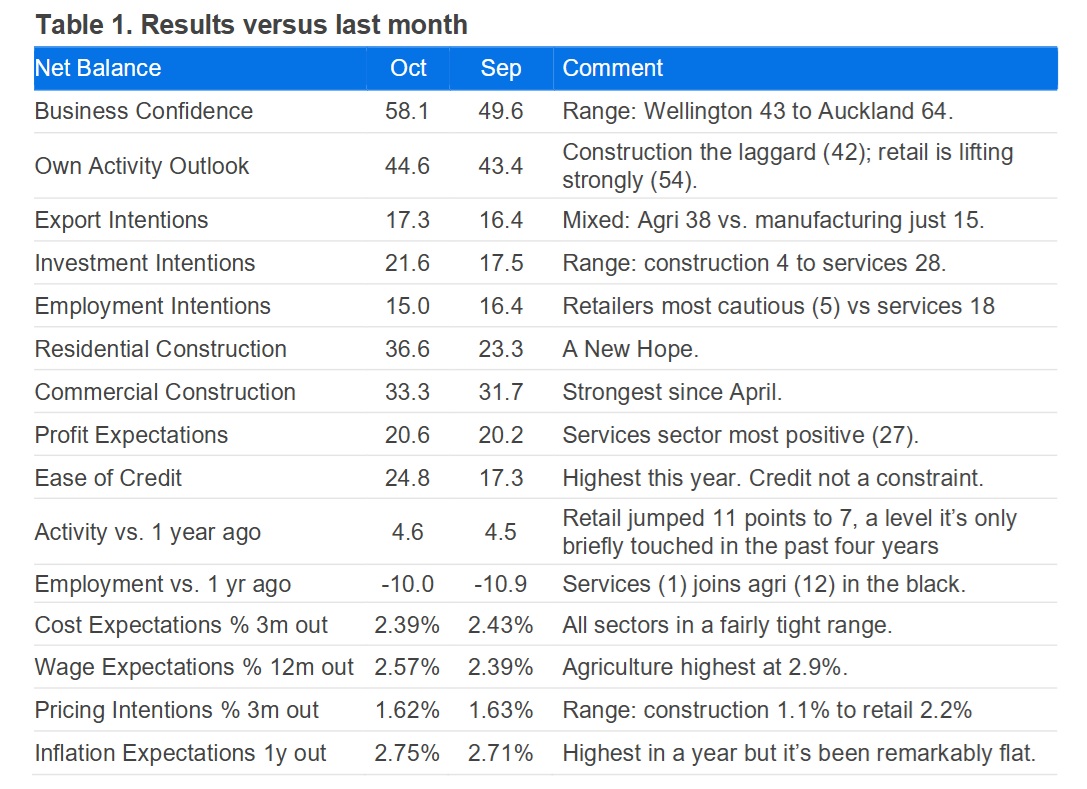1087x789 pixels.
Task: Select the "Comment" column header
Action: point(613,68)
